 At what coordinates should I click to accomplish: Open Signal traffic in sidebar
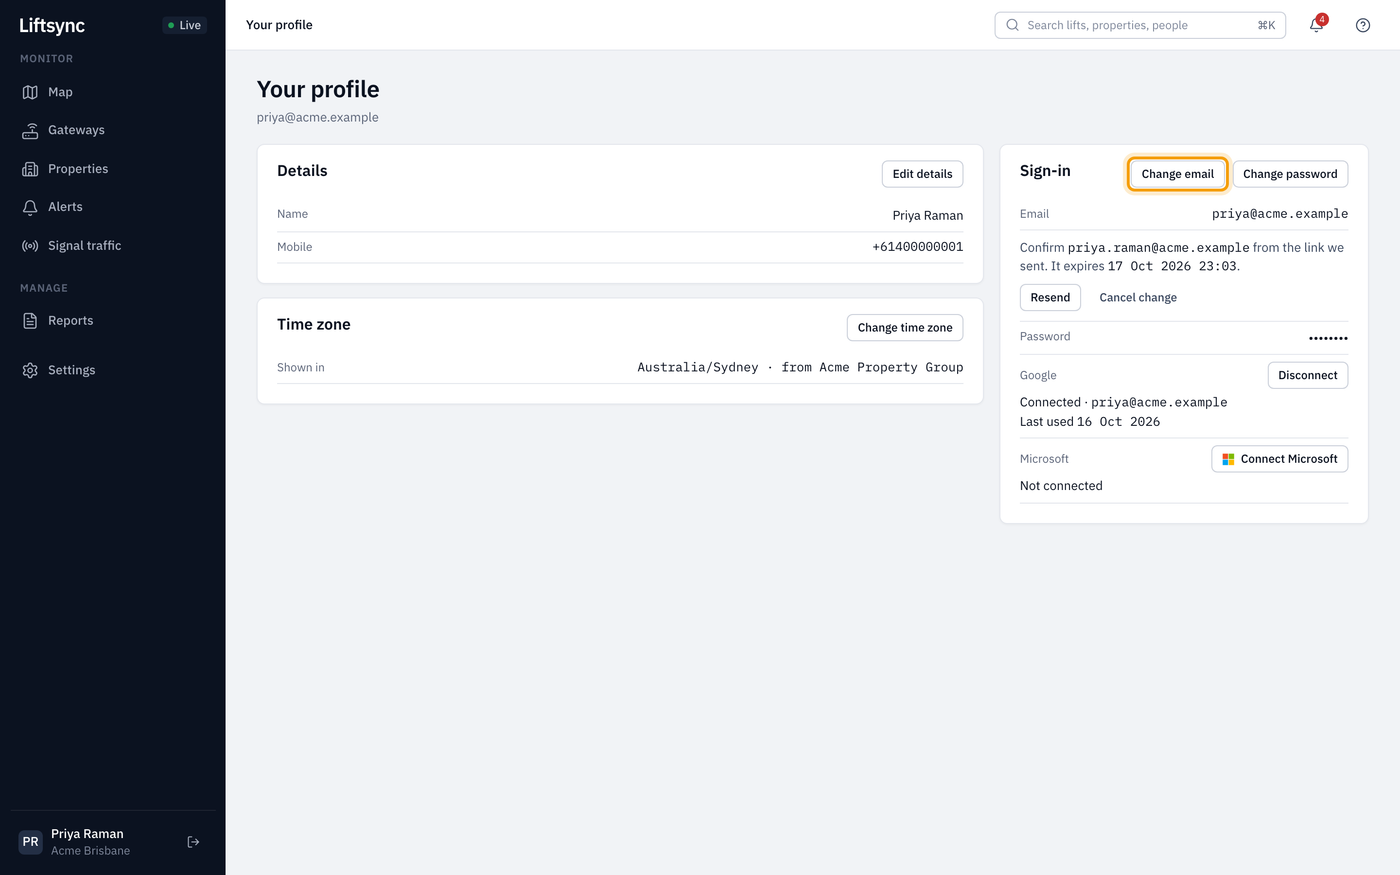pos(112,246)
